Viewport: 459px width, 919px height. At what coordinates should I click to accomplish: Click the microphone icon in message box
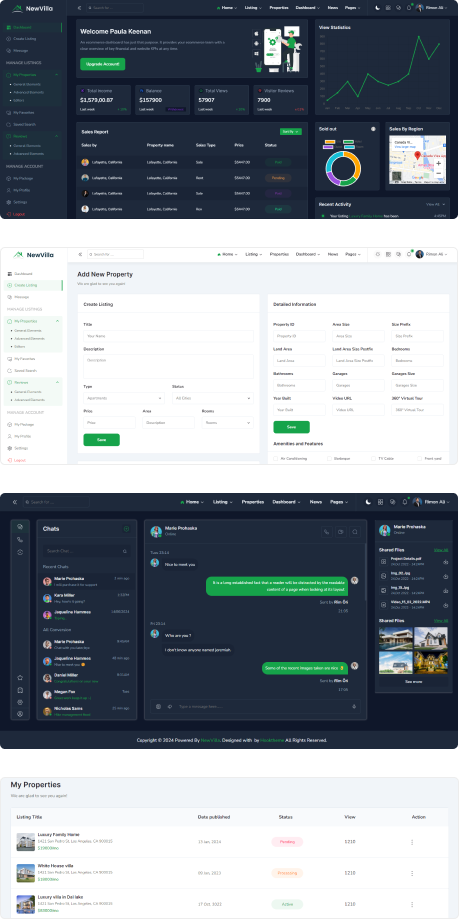[x=354, y=706]
